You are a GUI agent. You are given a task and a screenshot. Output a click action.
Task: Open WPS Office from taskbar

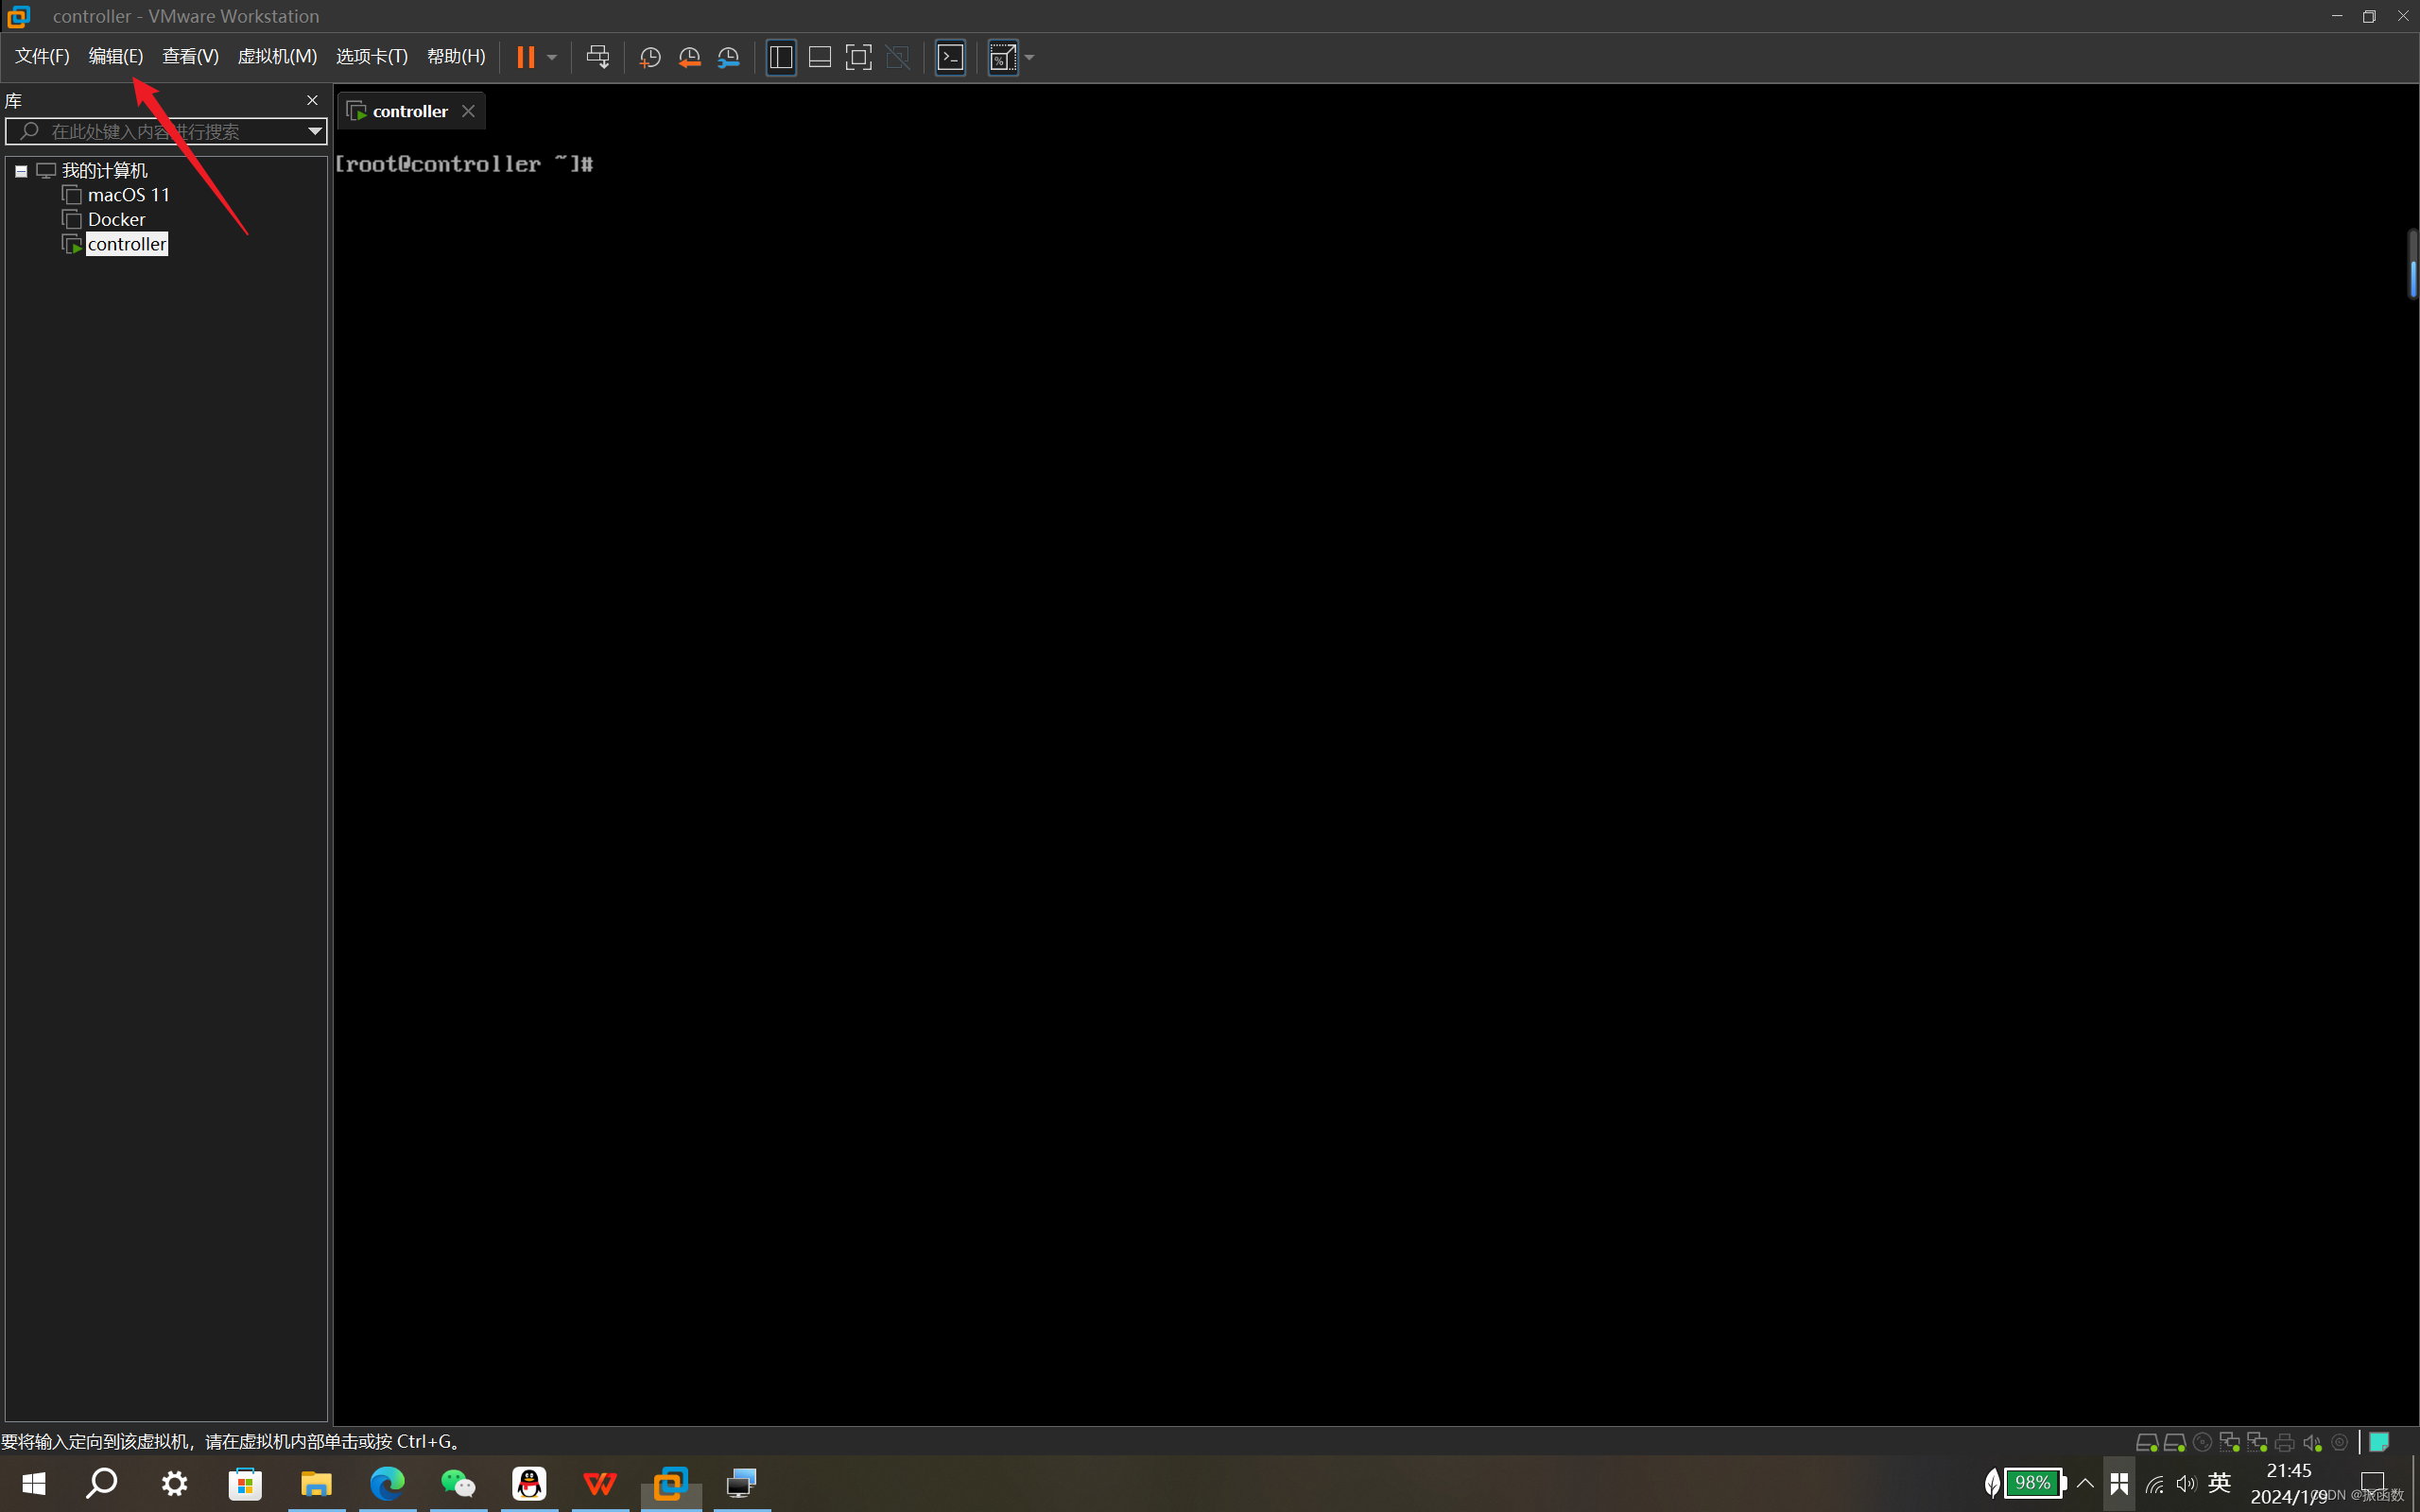click(600, 1483)
